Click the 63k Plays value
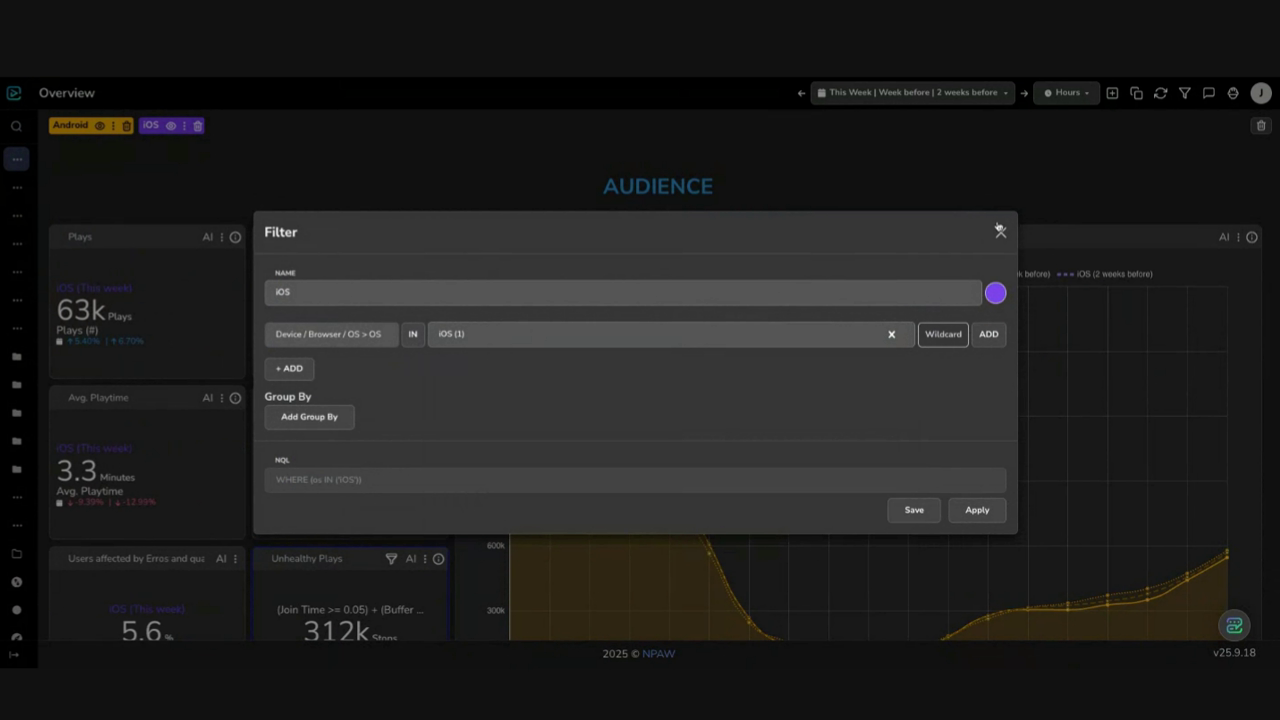The width and height of the screenshot is (1280, 720). tap(94, 311)
